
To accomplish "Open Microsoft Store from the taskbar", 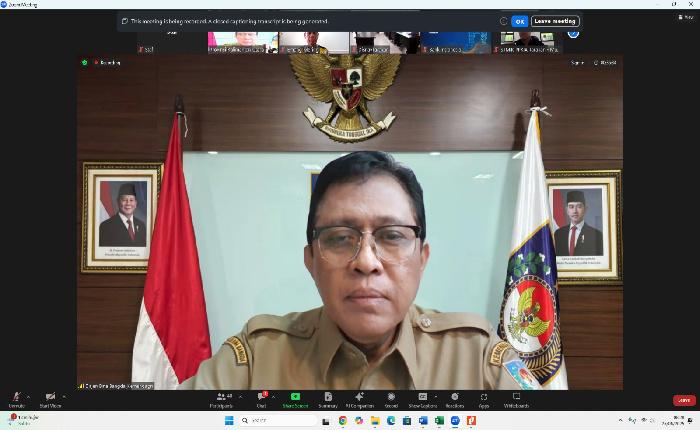I will (x=407, y=420).
